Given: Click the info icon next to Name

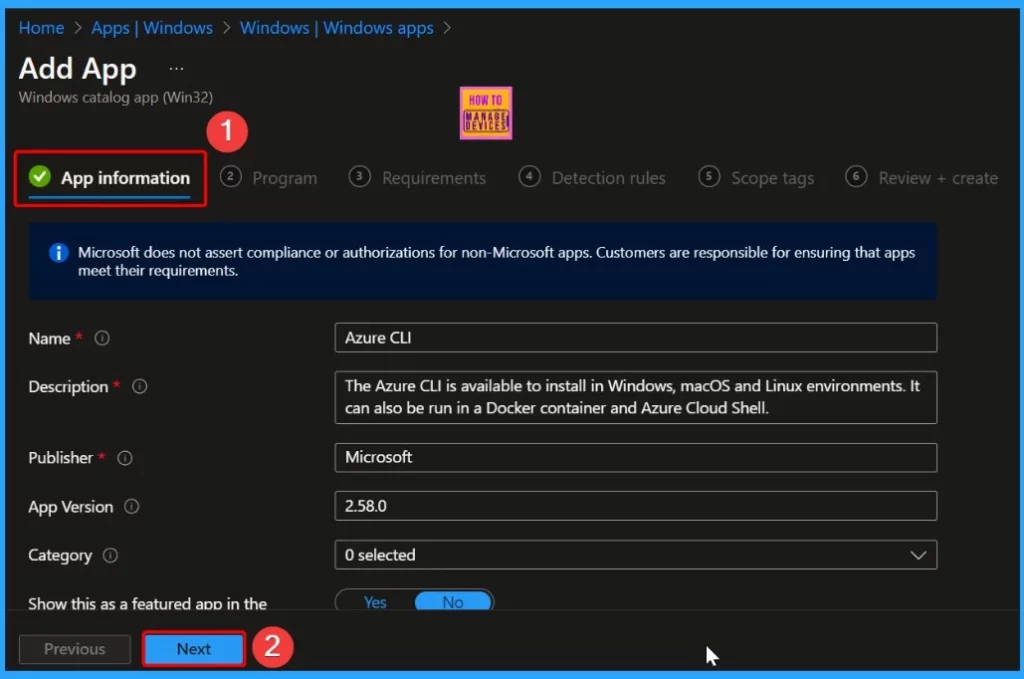Looking at the screenshot, I should tap(102, 338).
